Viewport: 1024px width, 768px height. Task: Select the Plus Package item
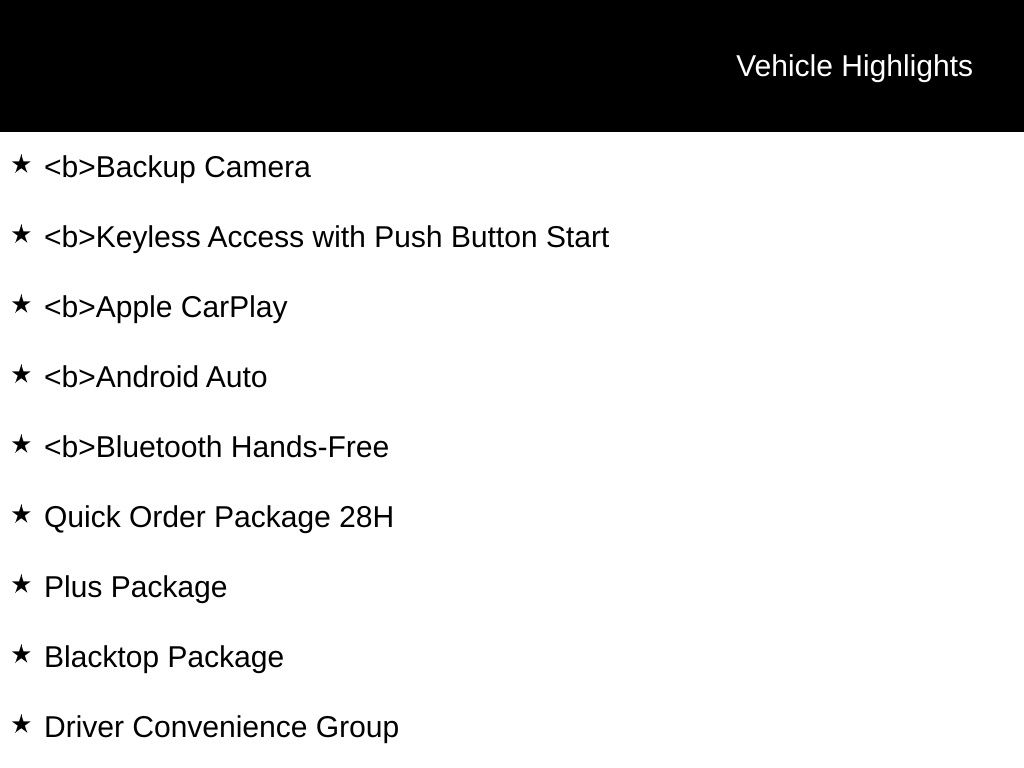(x=136, y=587)
